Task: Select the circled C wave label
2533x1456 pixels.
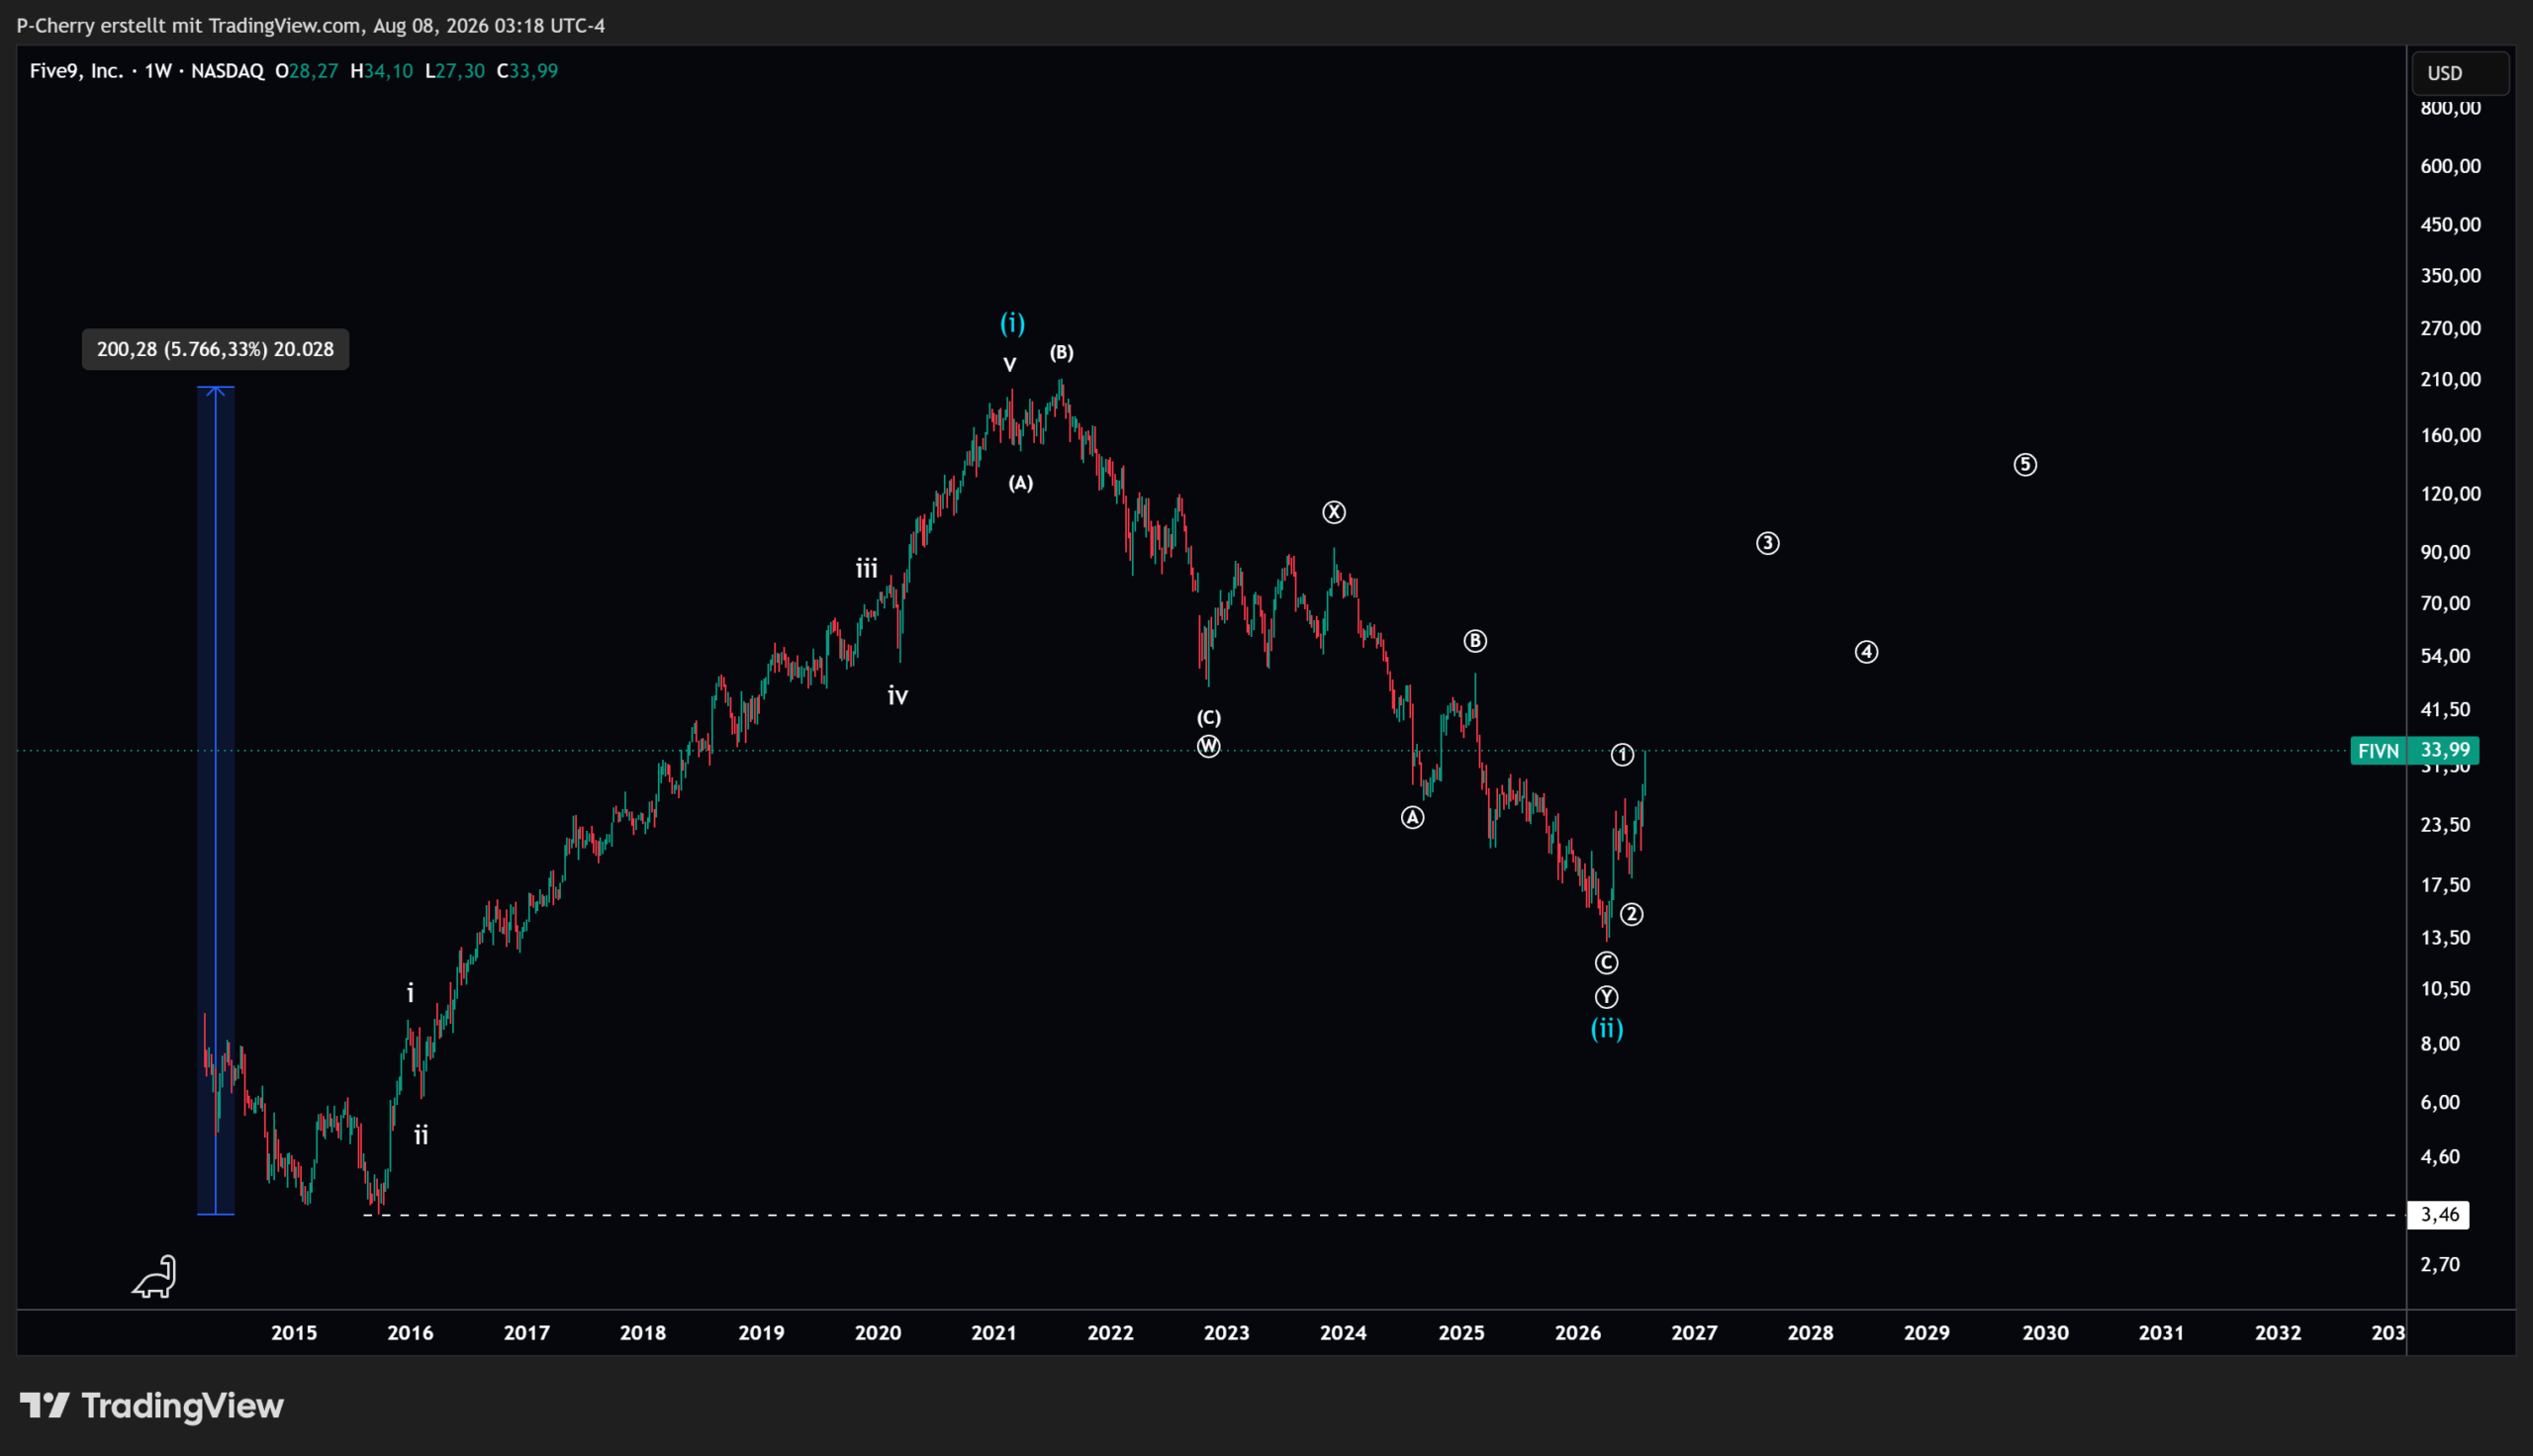Action: 1606,963
